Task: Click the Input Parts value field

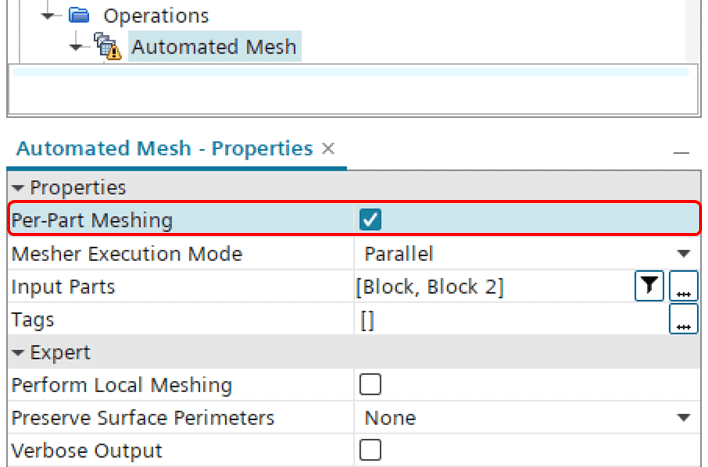Action: click(494, 286)
